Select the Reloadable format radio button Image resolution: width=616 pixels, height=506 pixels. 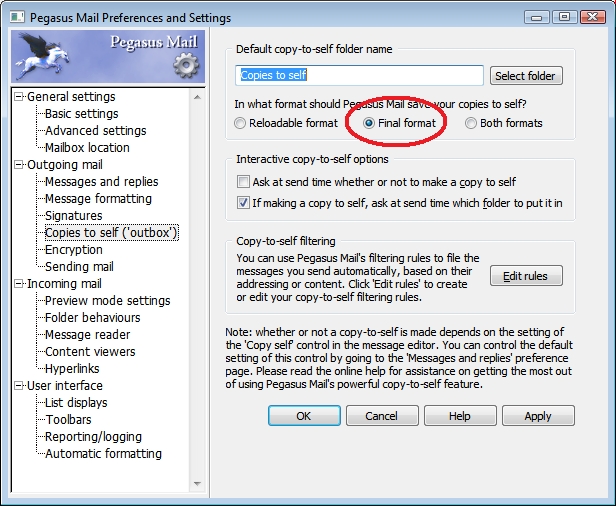click(x=240, y=123)
